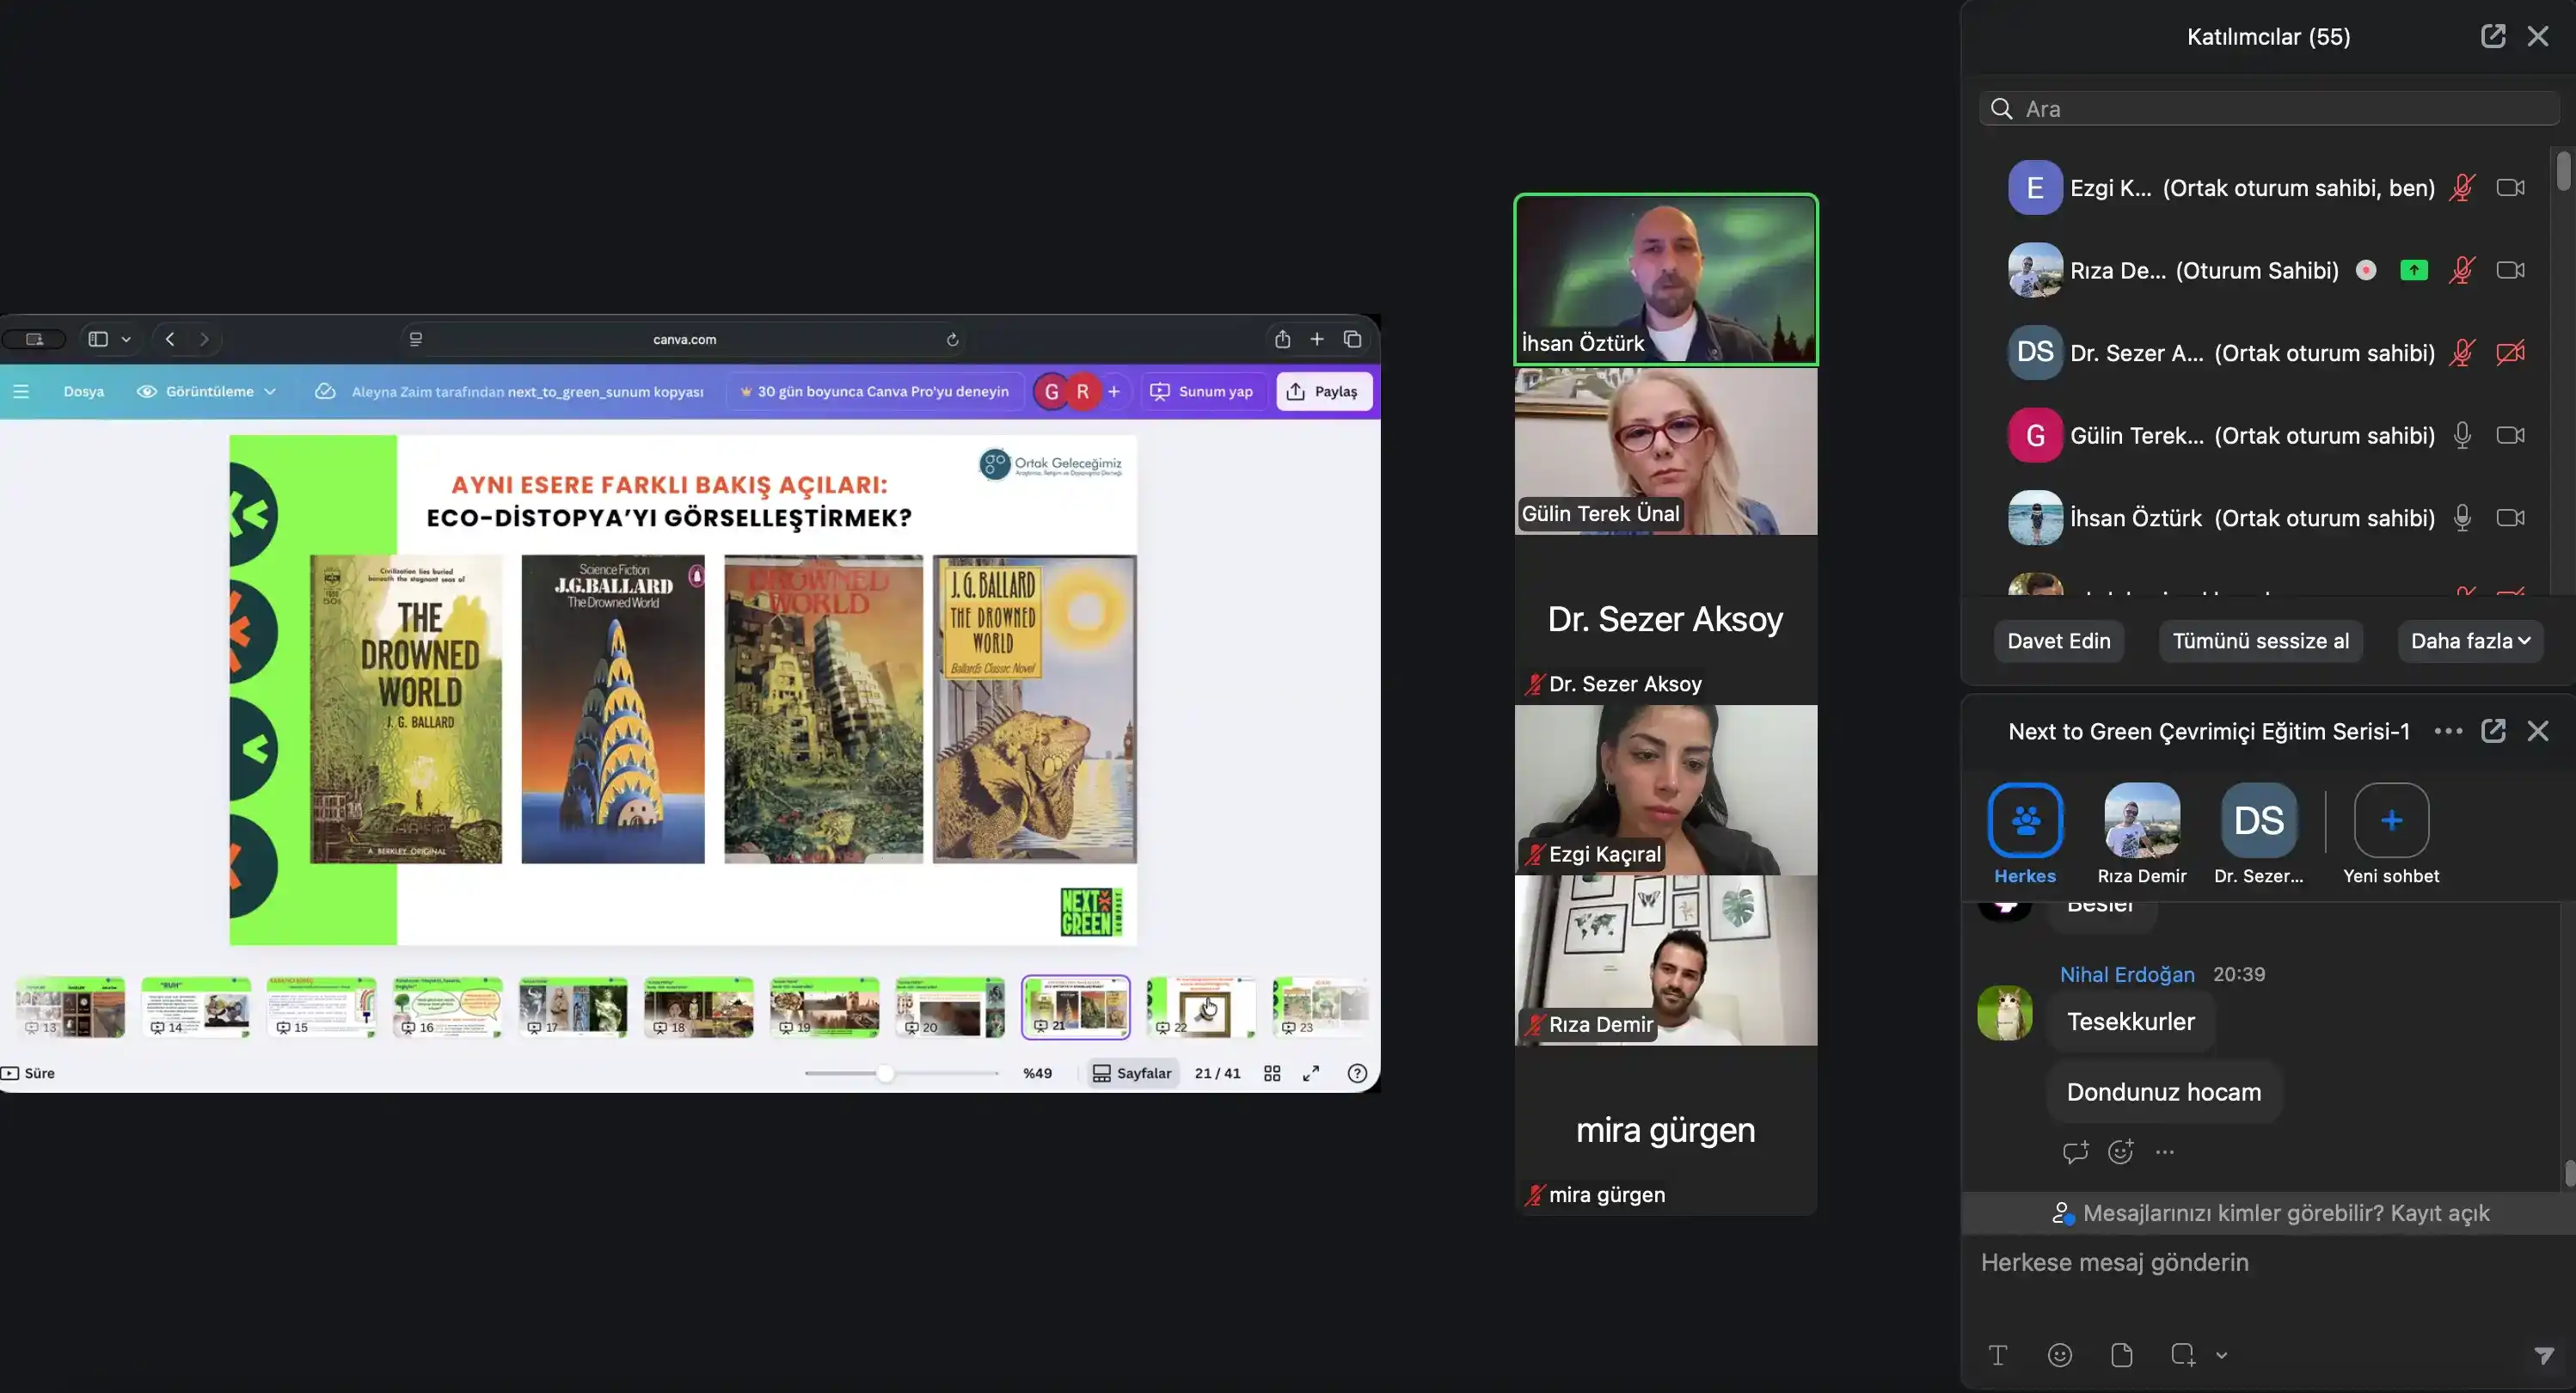Pop out the Katılımcılar participants panel
Viewport: 2576px width, 1393px height.
point(2492,36)
